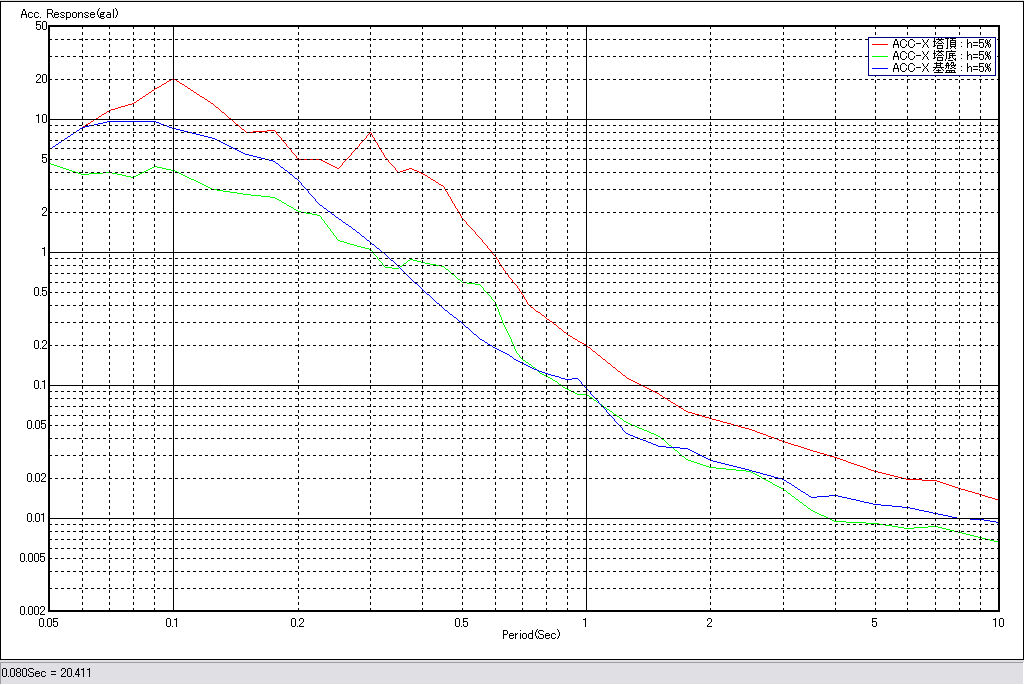1024x685 pixels.
Task: Click the green line swatch in the legend
Action: click(880, 56)
